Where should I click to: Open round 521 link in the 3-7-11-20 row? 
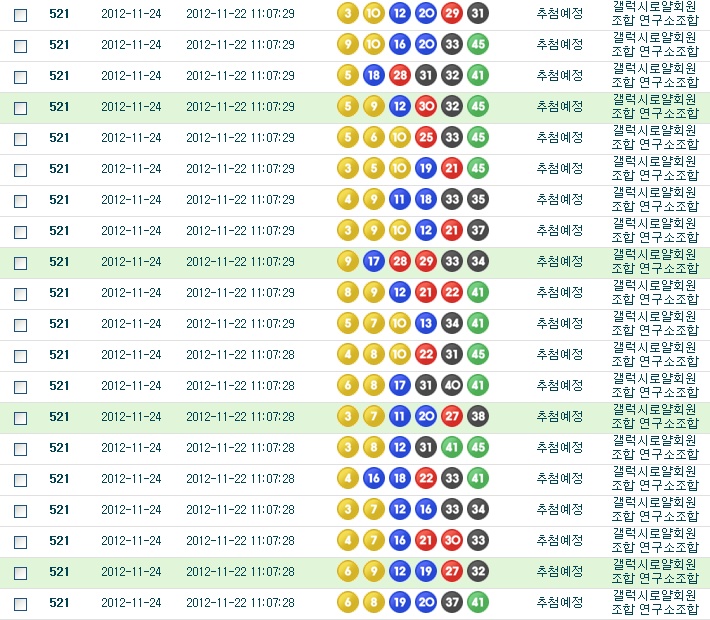[x=59, y=417]
